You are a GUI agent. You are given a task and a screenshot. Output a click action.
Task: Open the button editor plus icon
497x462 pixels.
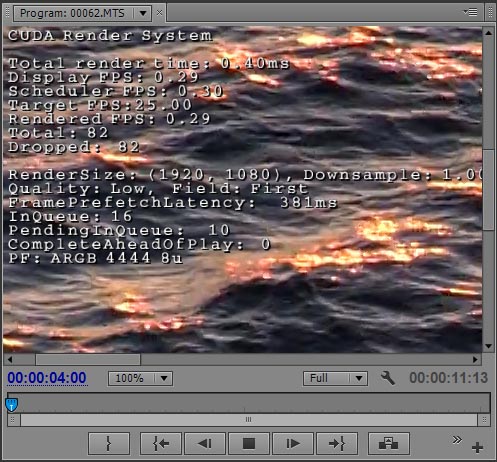pos(477,448)
